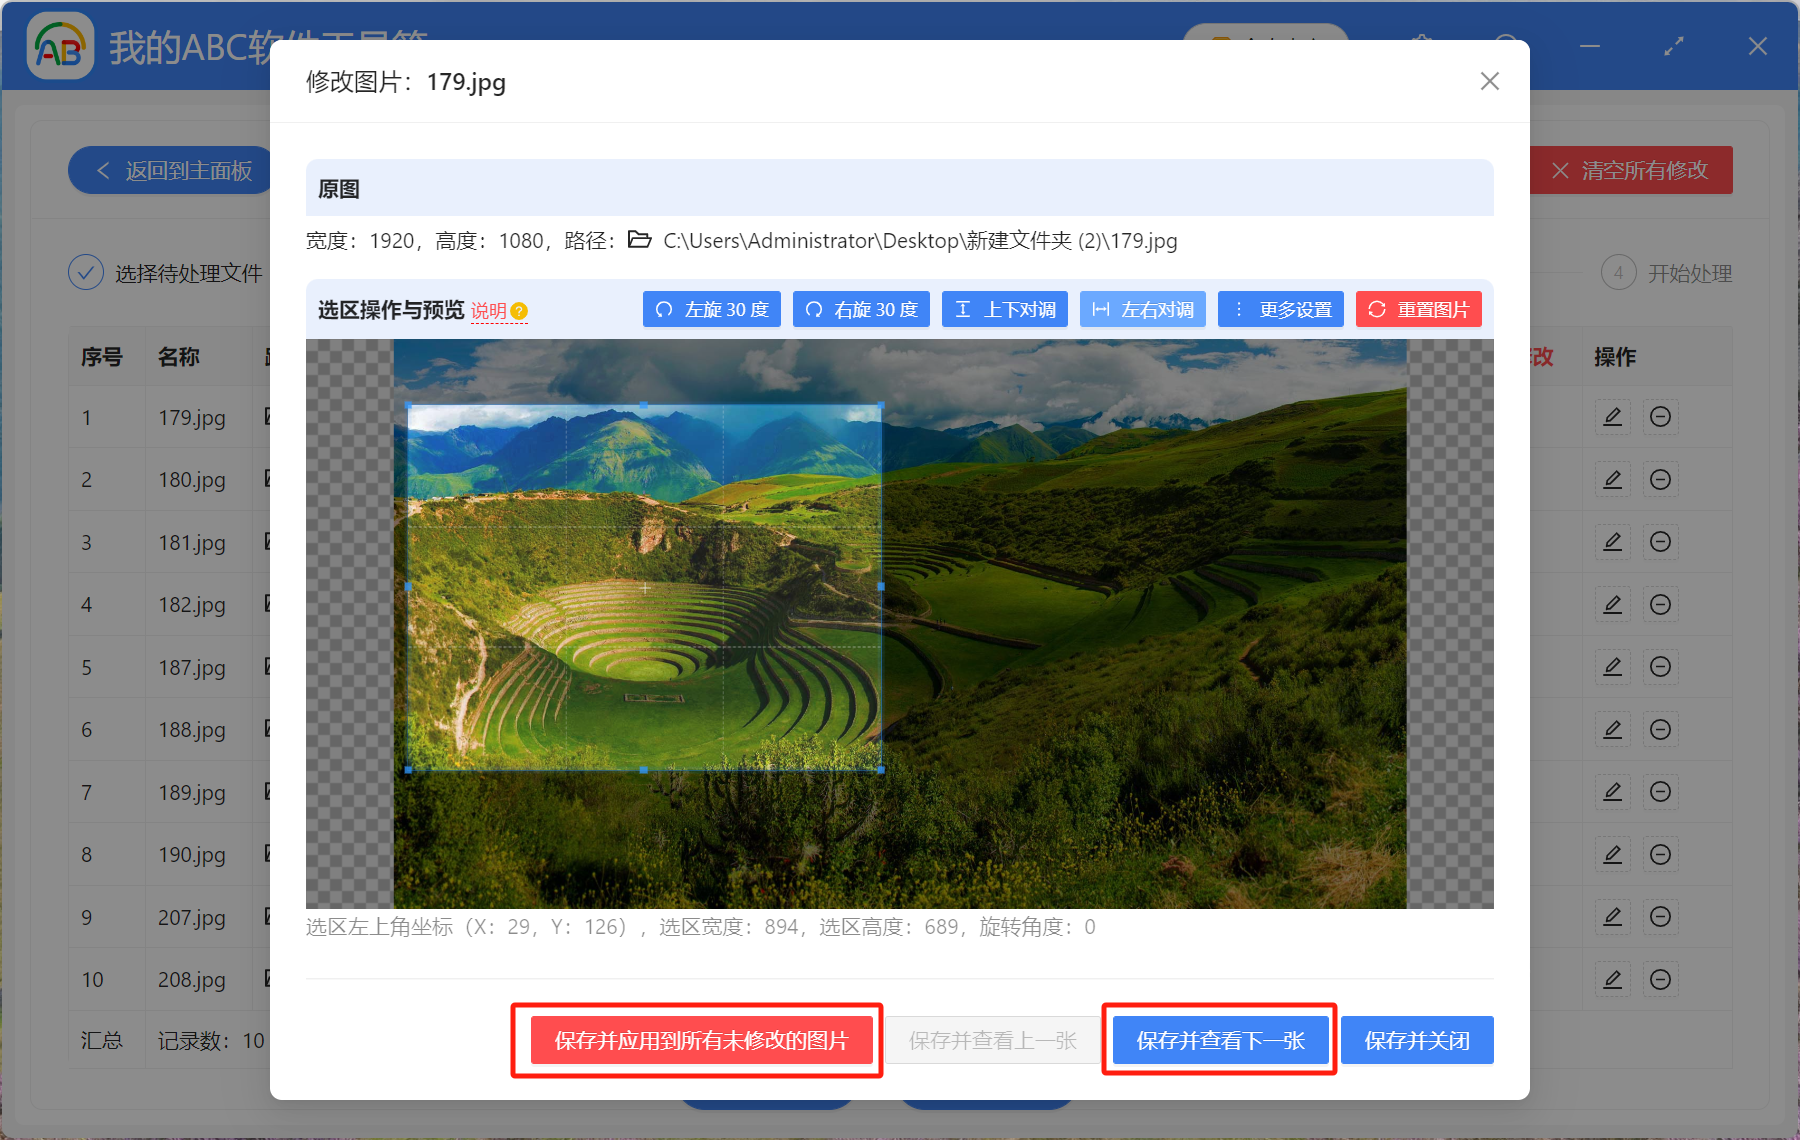1800x1140 pixels.
Task: Select file name 190.jpg in list
Action: point(192,855)
